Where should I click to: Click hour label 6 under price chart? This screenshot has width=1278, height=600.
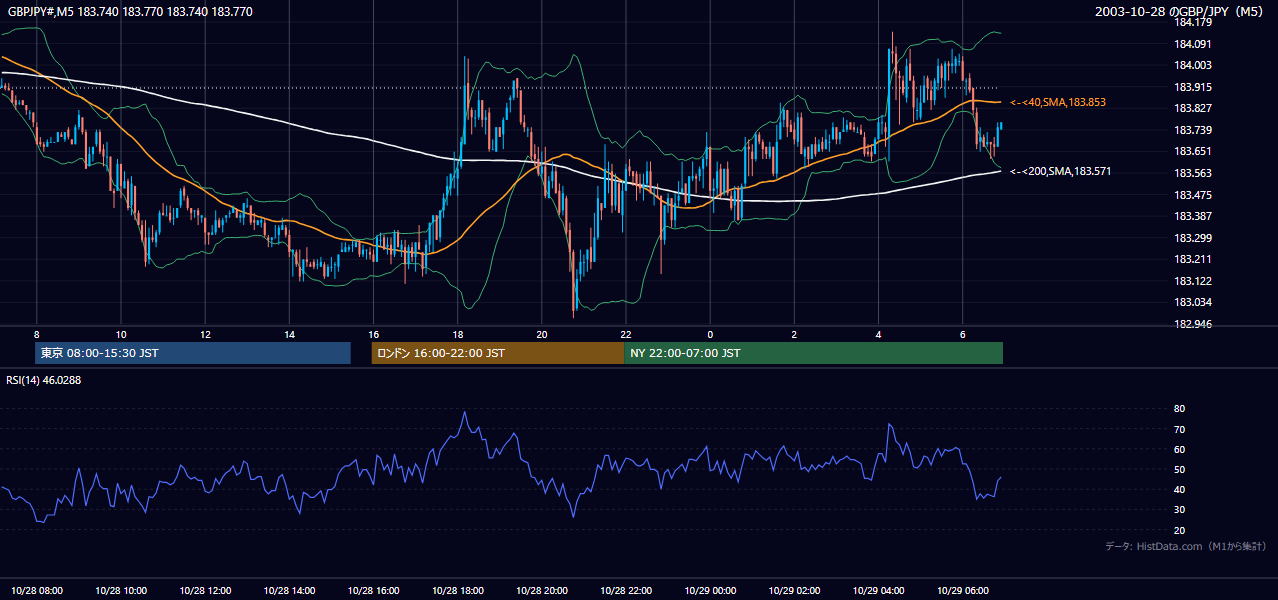coord(962,334)
